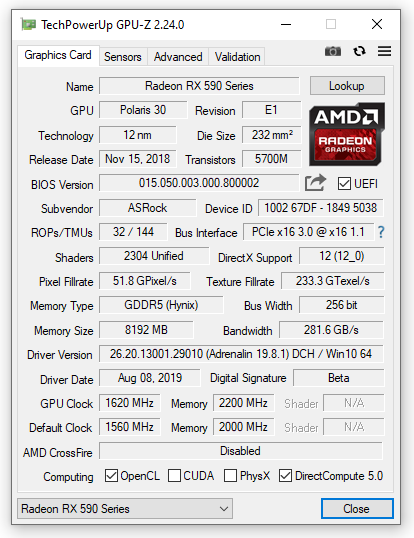Click the BIOS export share icon
Viewport: 414px width, 538px height.
[315, 183]
